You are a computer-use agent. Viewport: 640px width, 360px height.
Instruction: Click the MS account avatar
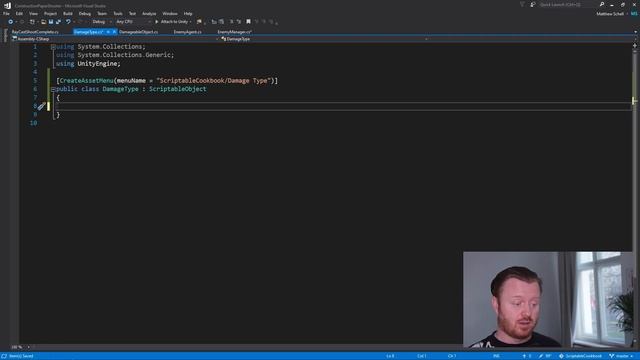tap(634, 13)
